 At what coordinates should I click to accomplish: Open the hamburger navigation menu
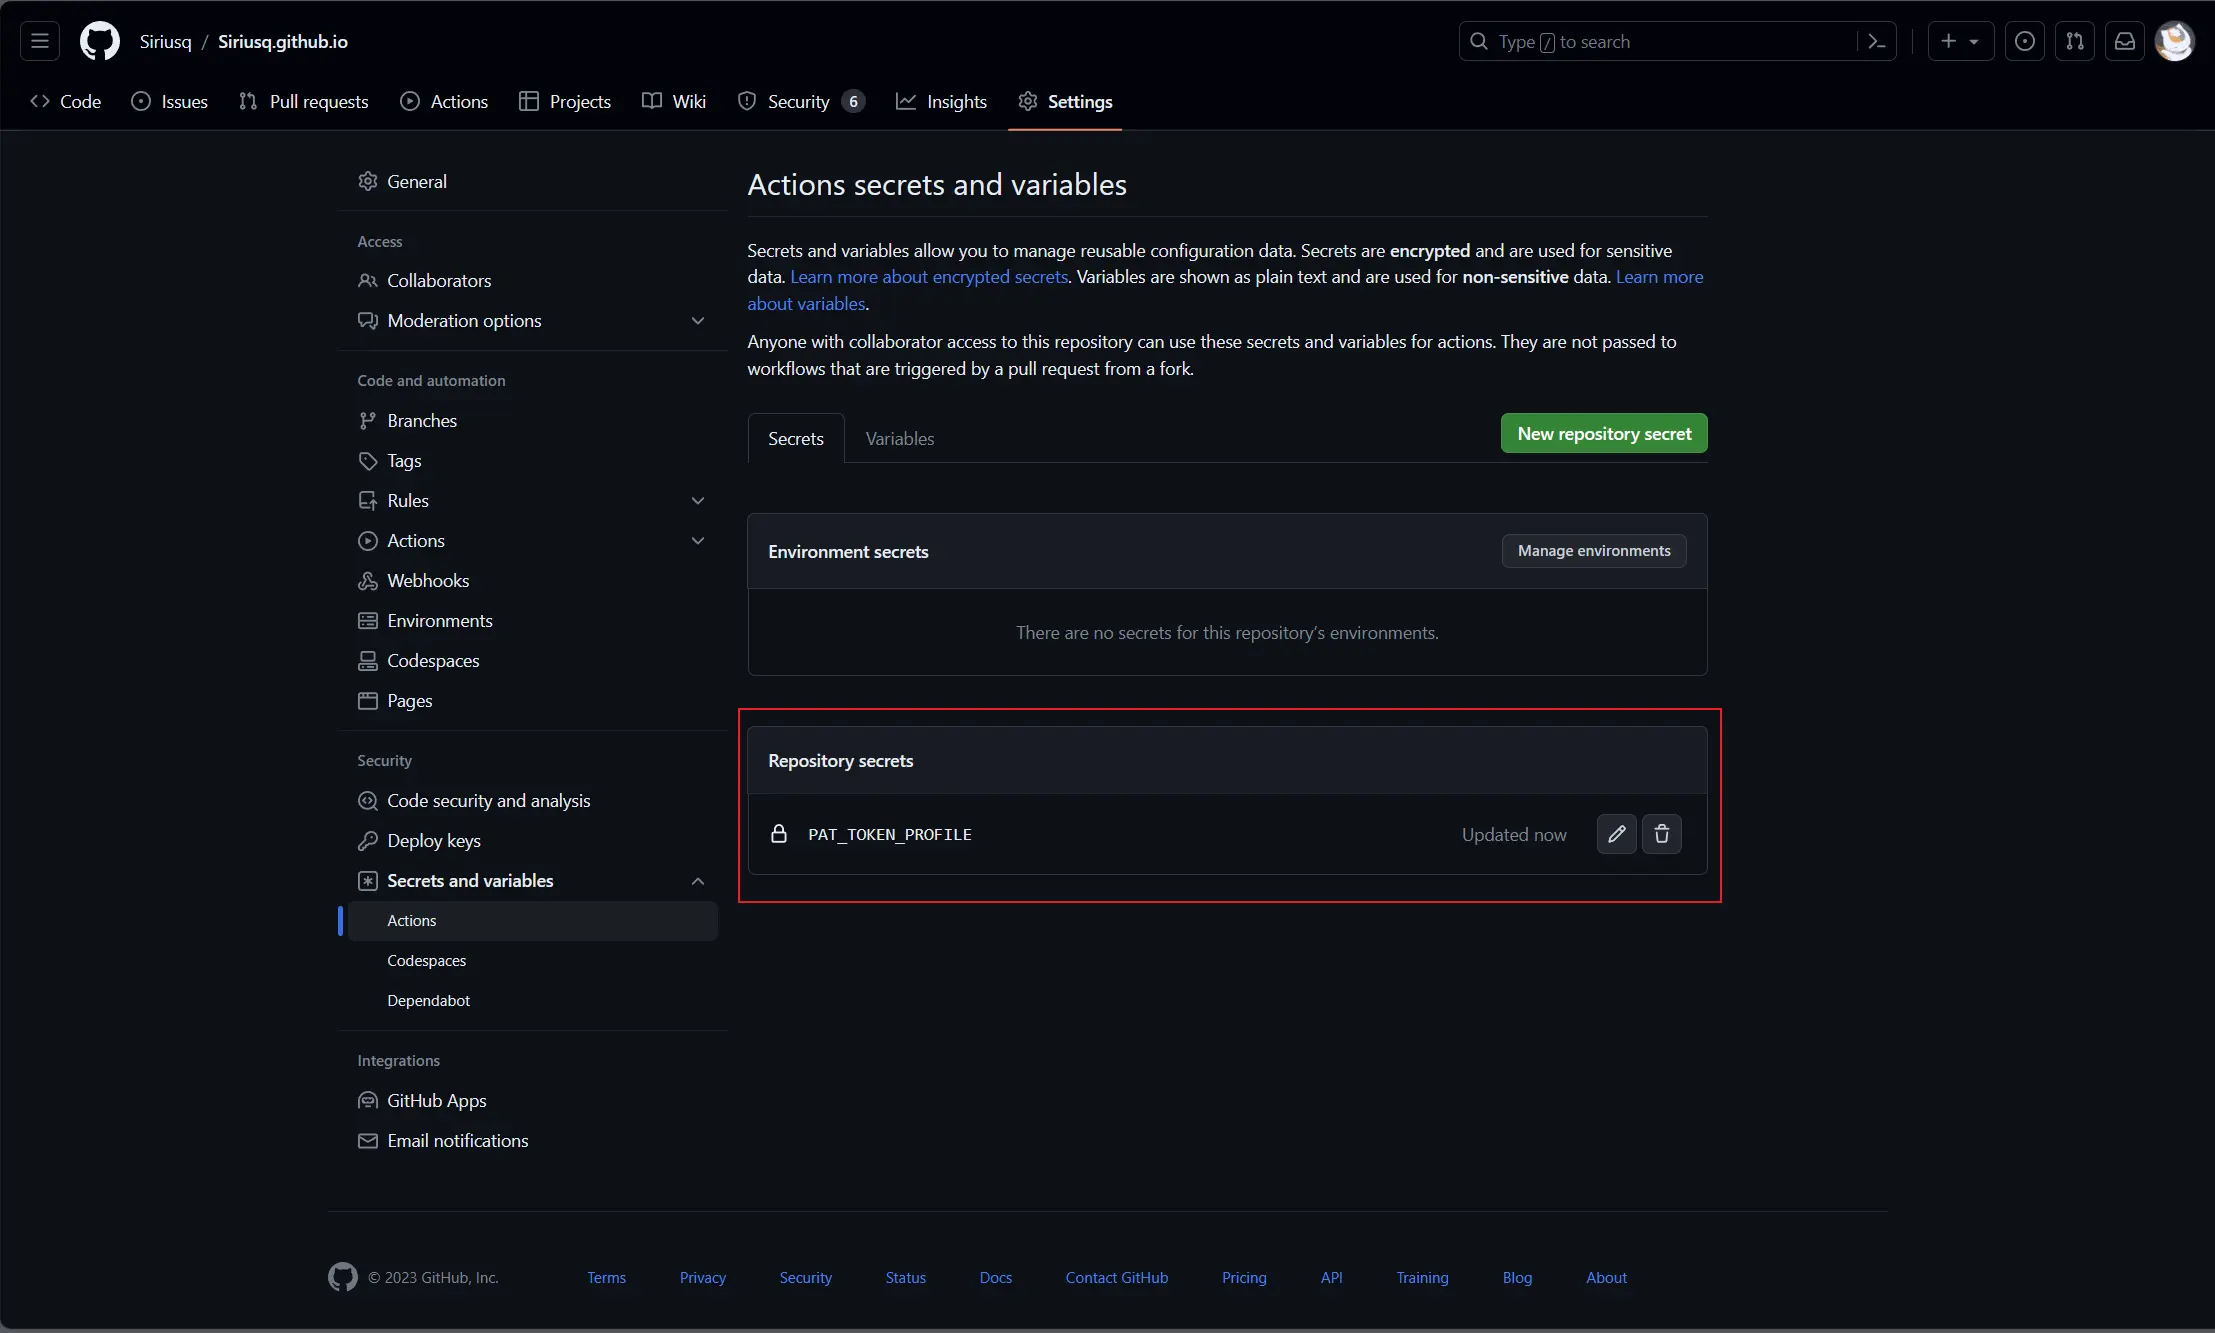pyautogui.click(x=40, y=41)
